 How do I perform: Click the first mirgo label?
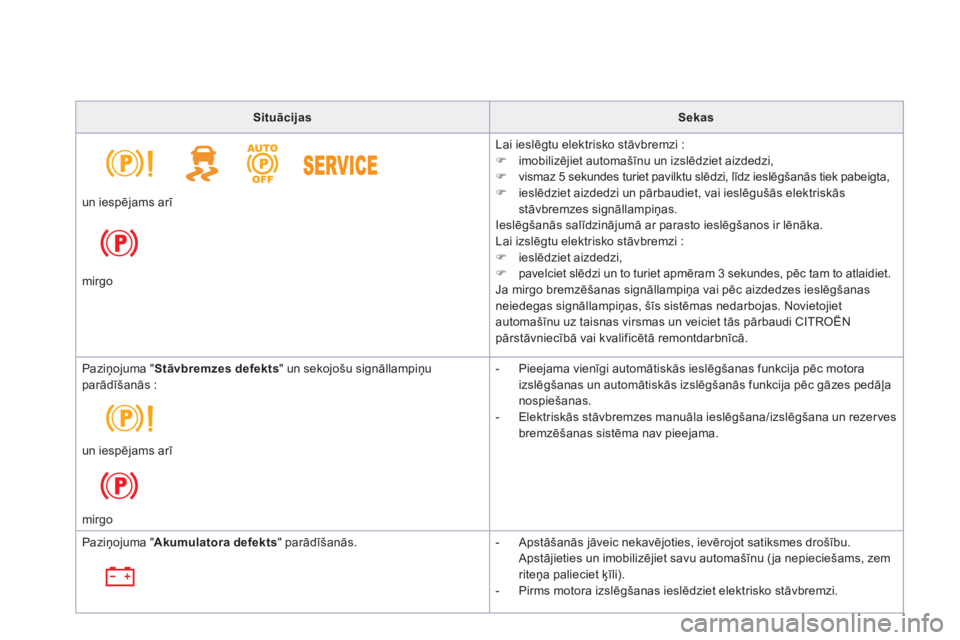tap(97, 281)
